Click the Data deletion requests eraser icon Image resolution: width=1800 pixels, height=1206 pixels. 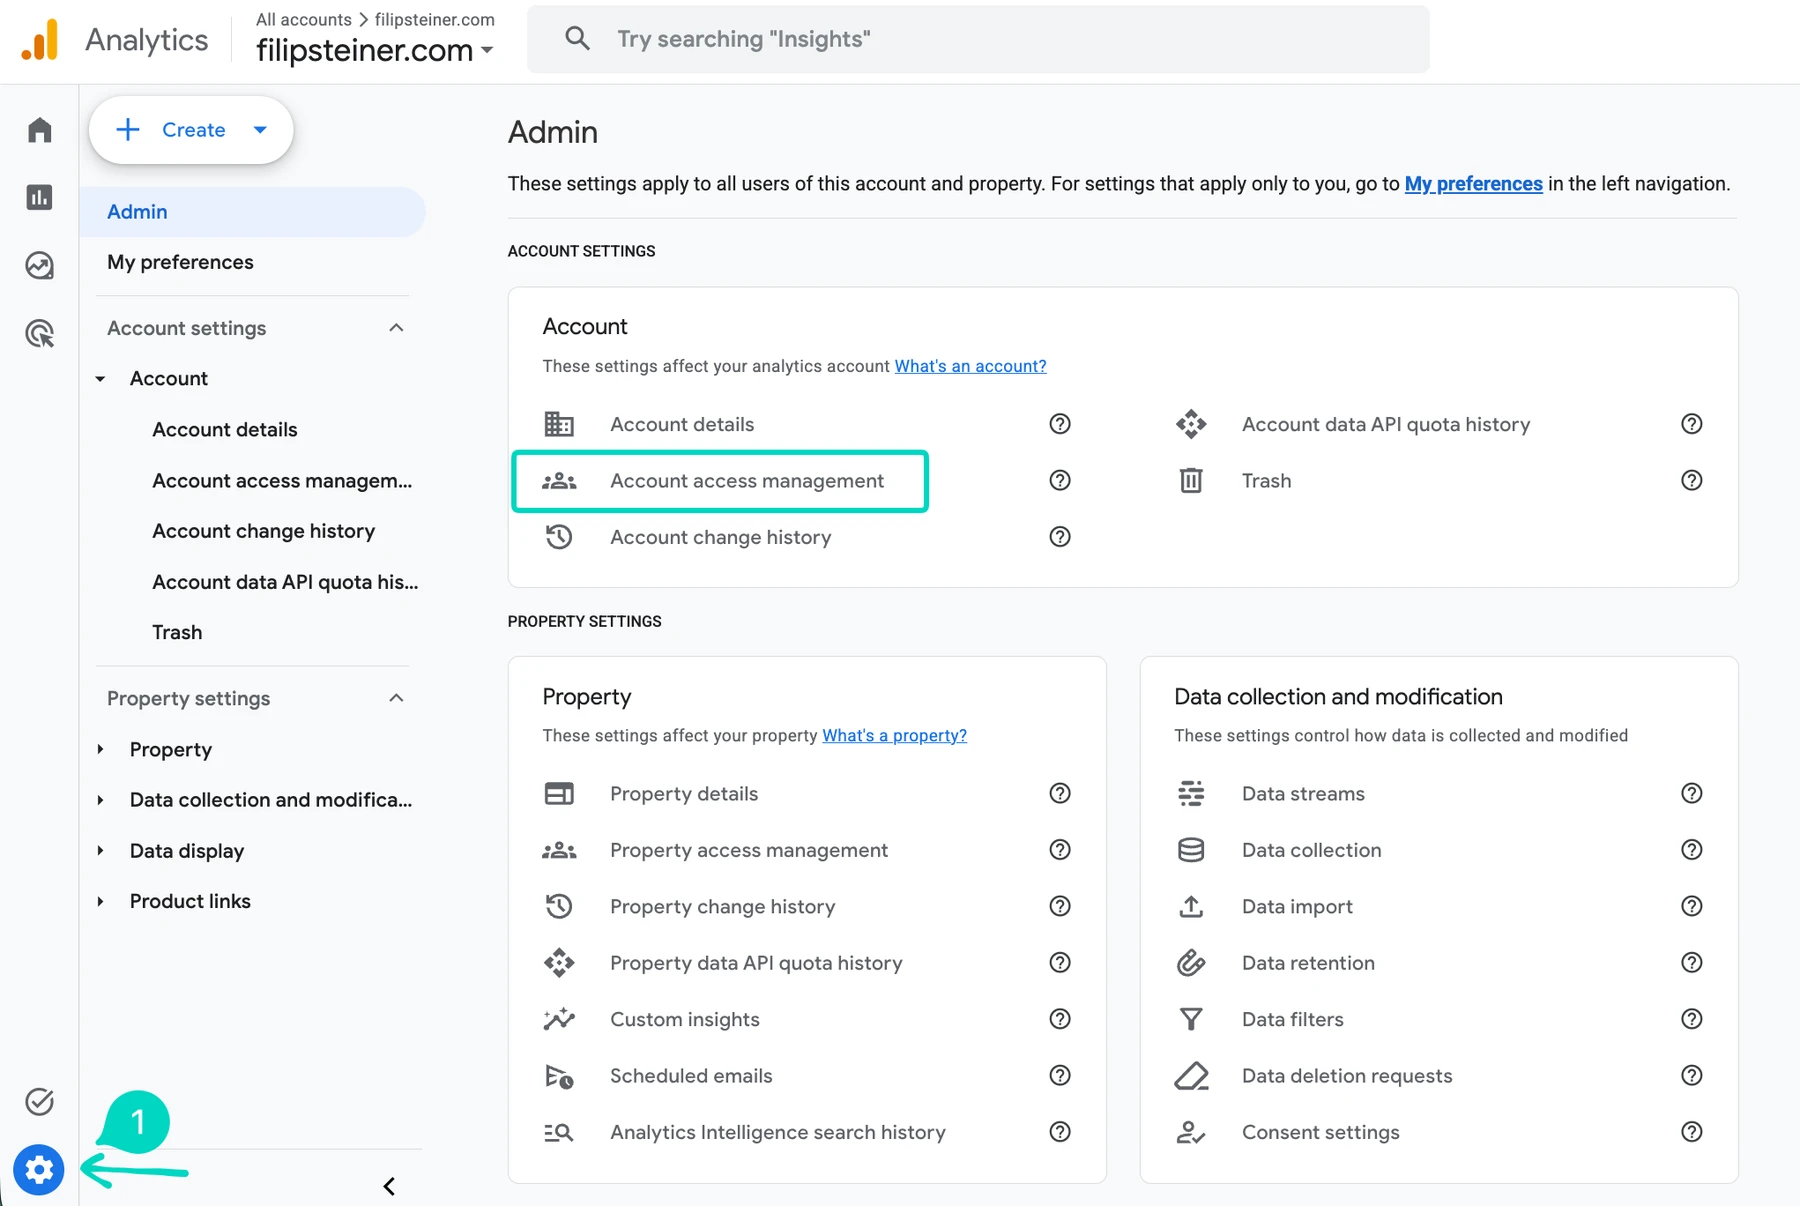[x=1191, y=1076]
